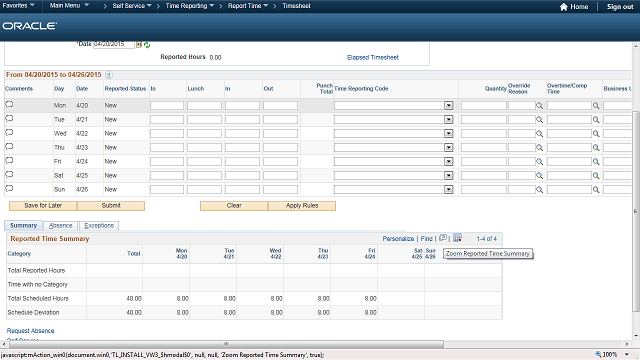
Task: Switch to the Absence tab
Action: point(60,226)
